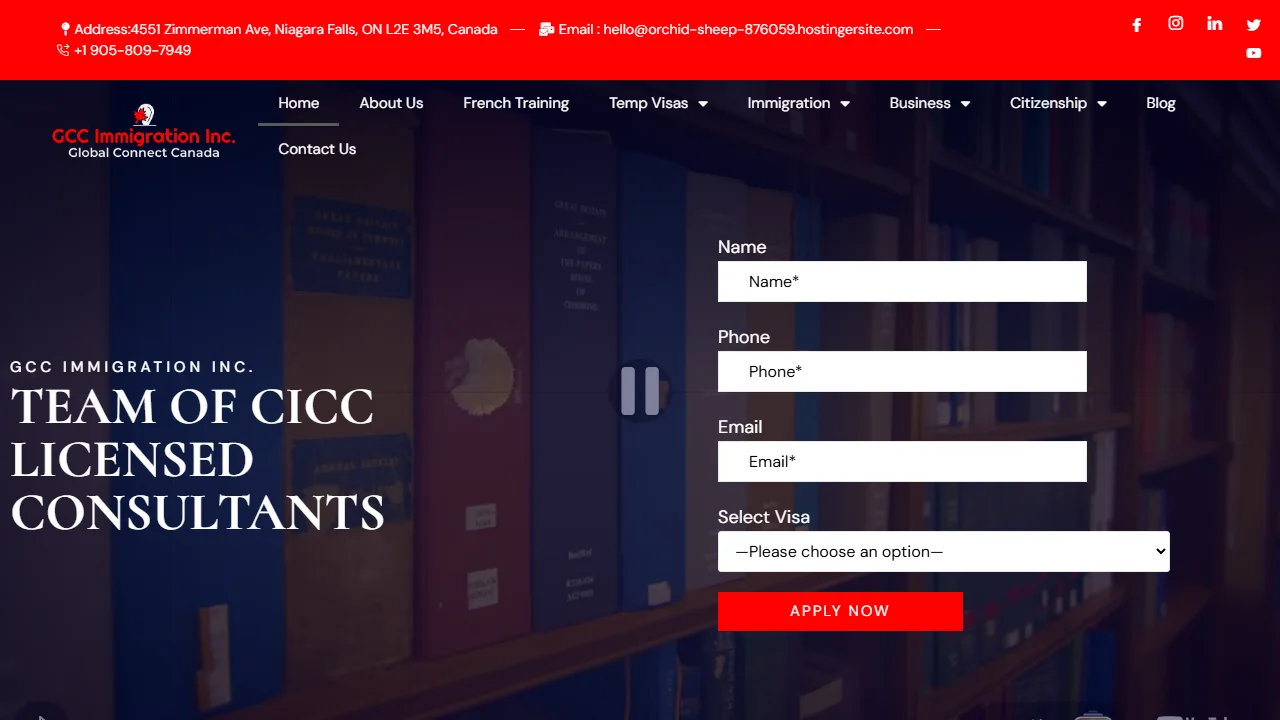Focus the Name input field
Viewport: 1280px width, 720px height.
(x=902, y=282)
